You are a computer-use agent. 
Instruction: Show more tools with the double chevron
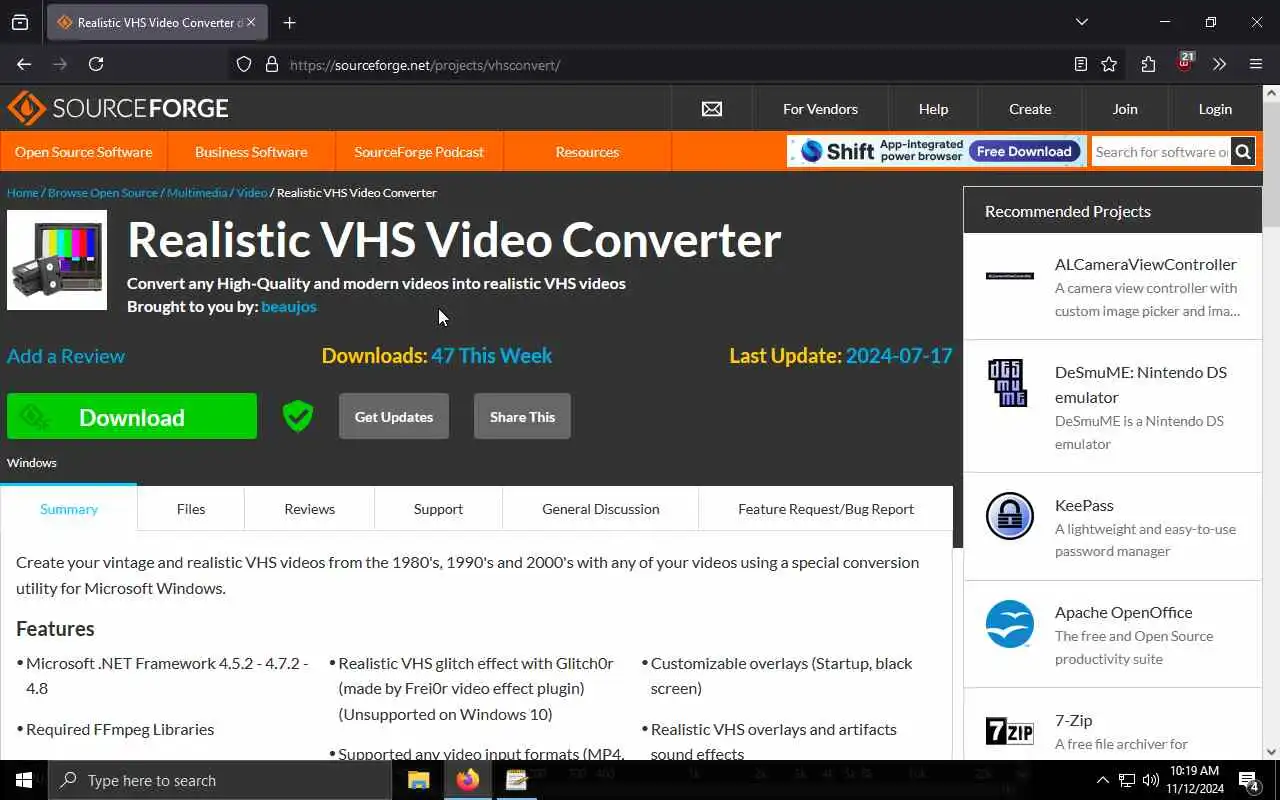1219,64
